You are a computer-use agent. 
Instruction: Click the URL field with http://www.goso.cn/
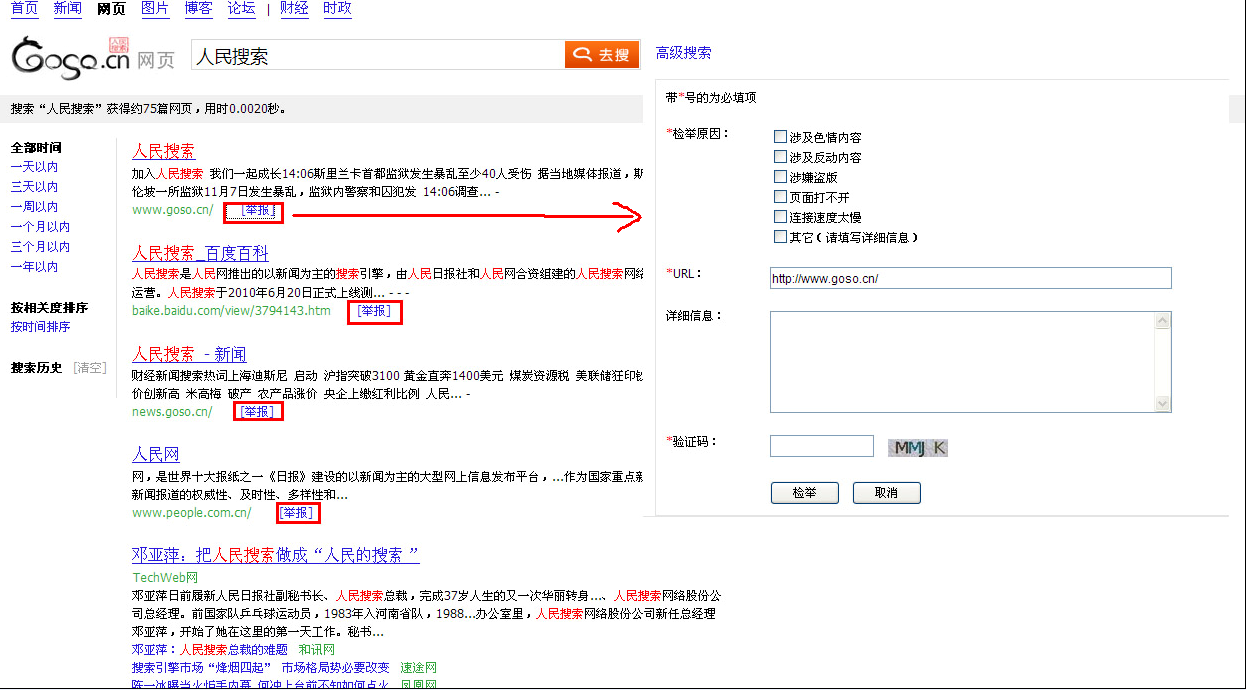(970, 278)
